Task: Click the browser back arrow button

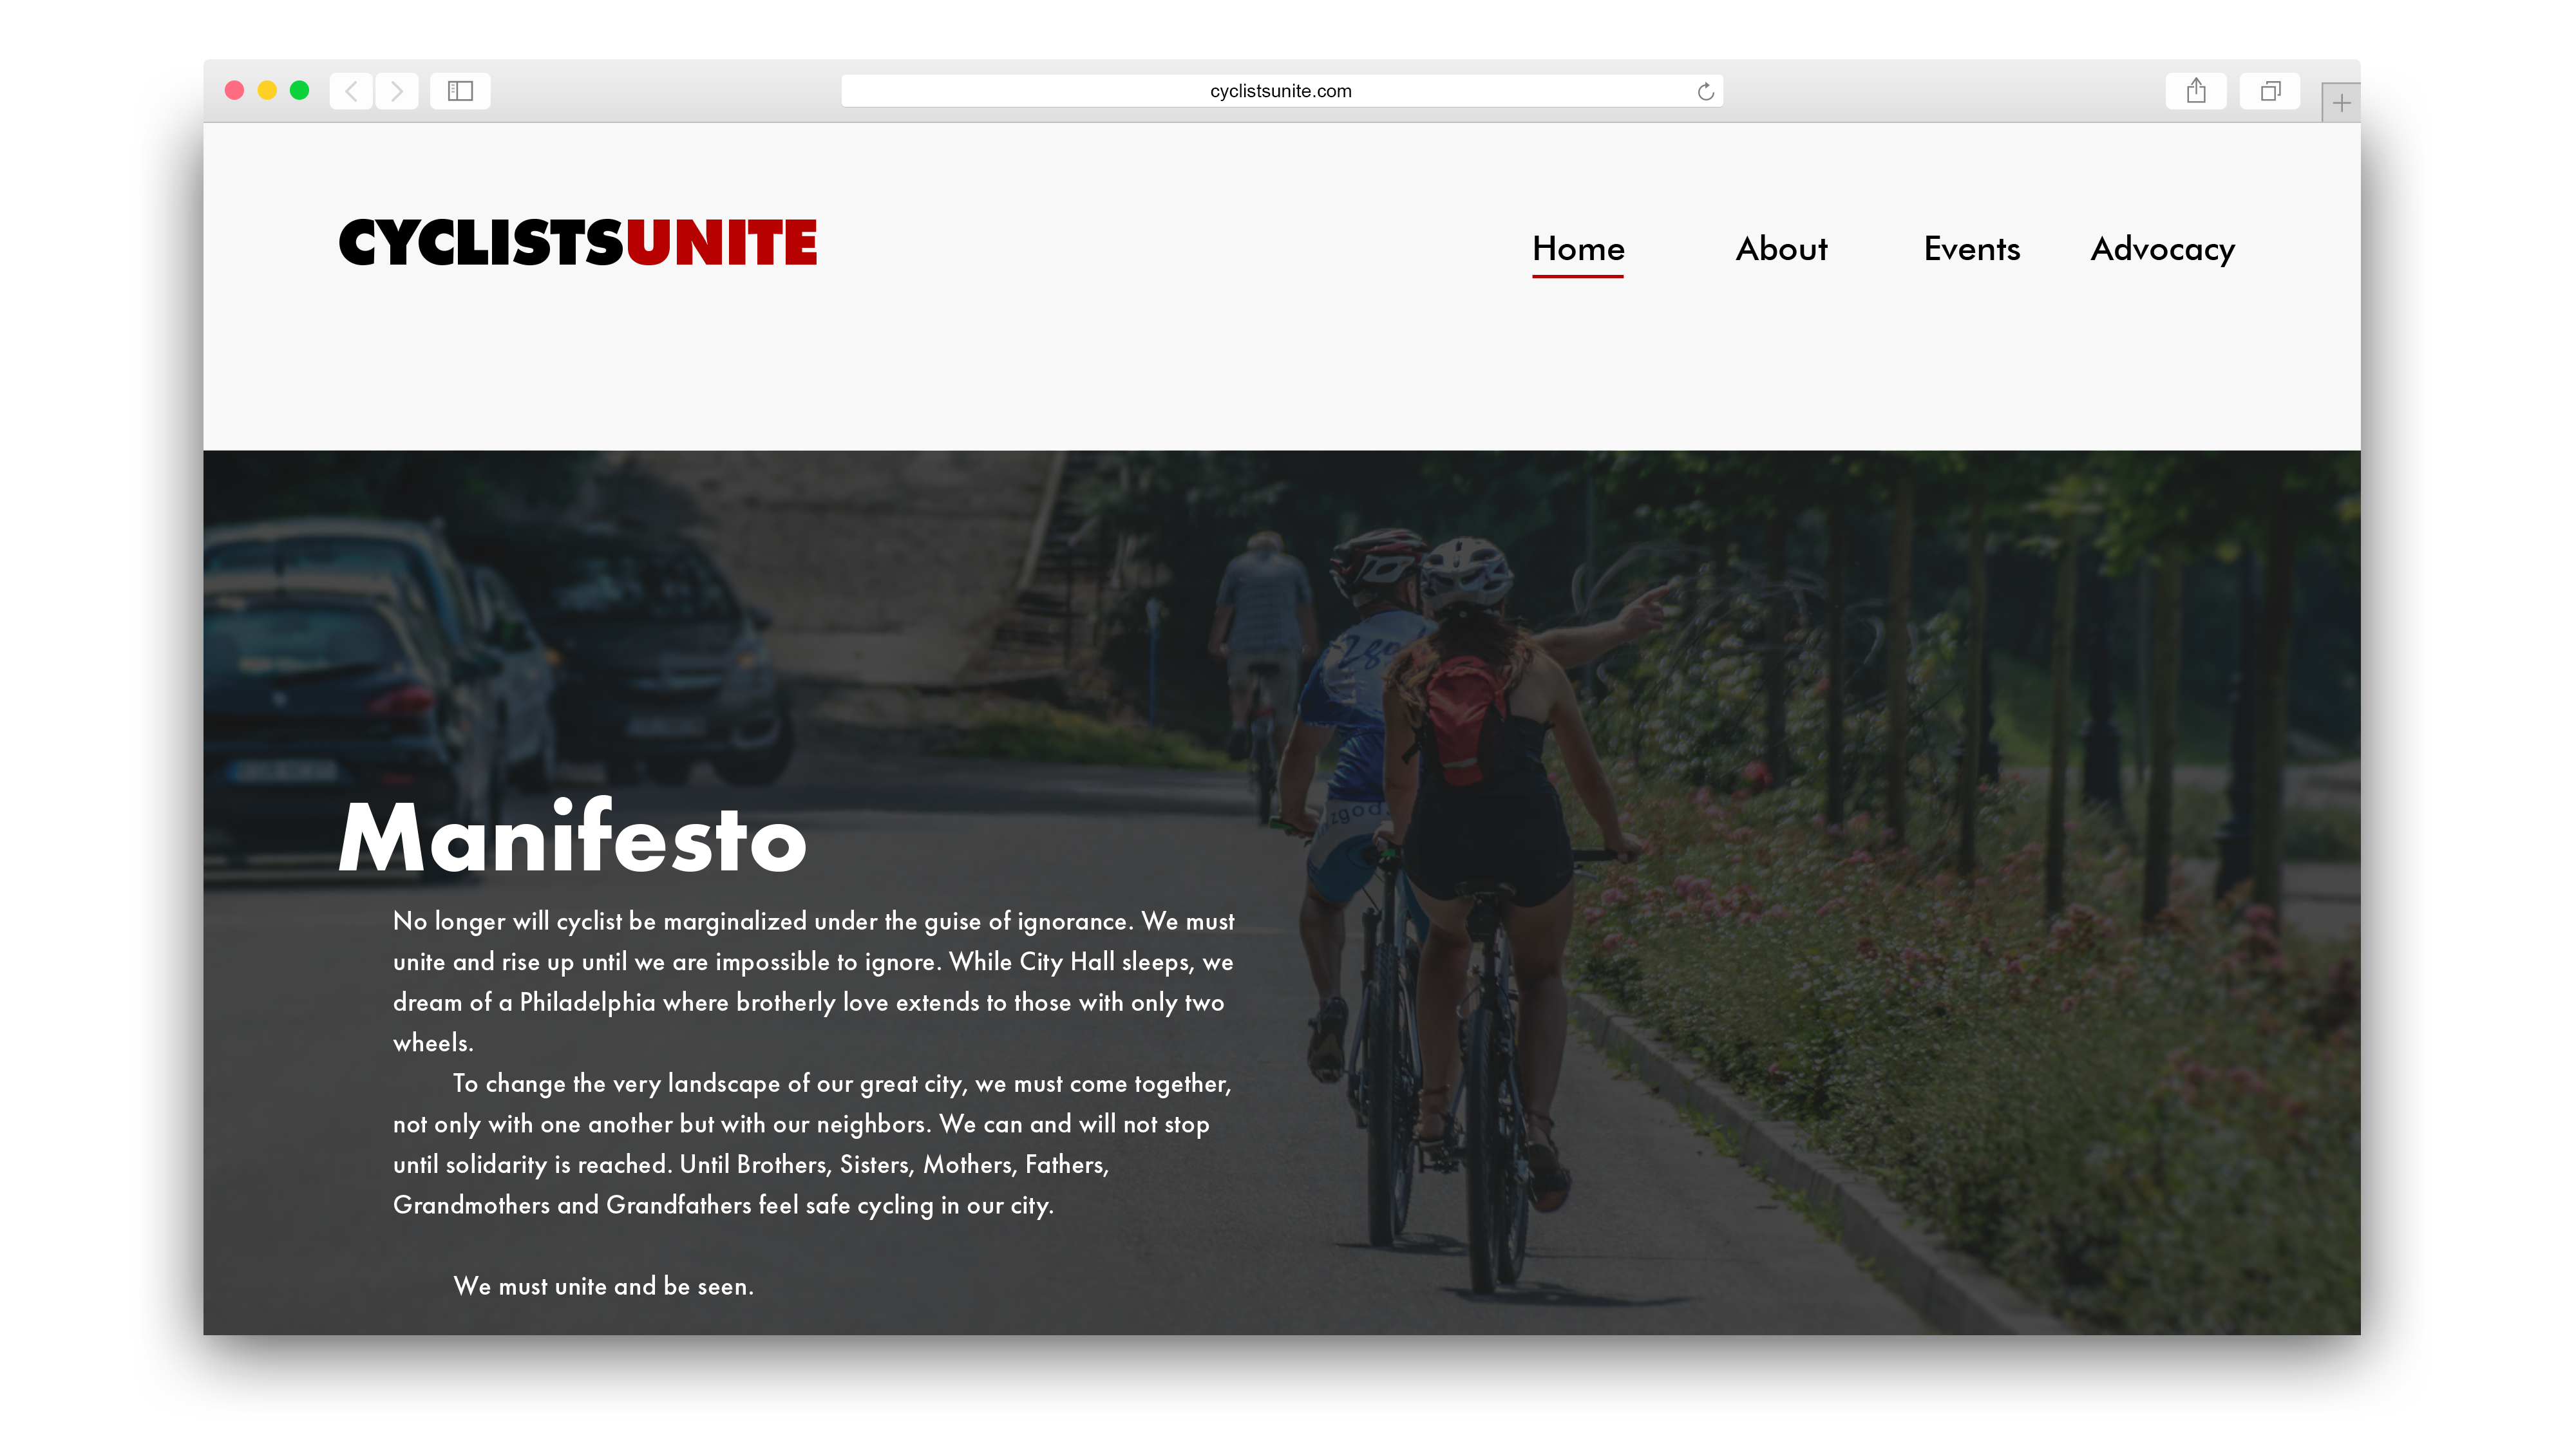Action: coord(351,91)
